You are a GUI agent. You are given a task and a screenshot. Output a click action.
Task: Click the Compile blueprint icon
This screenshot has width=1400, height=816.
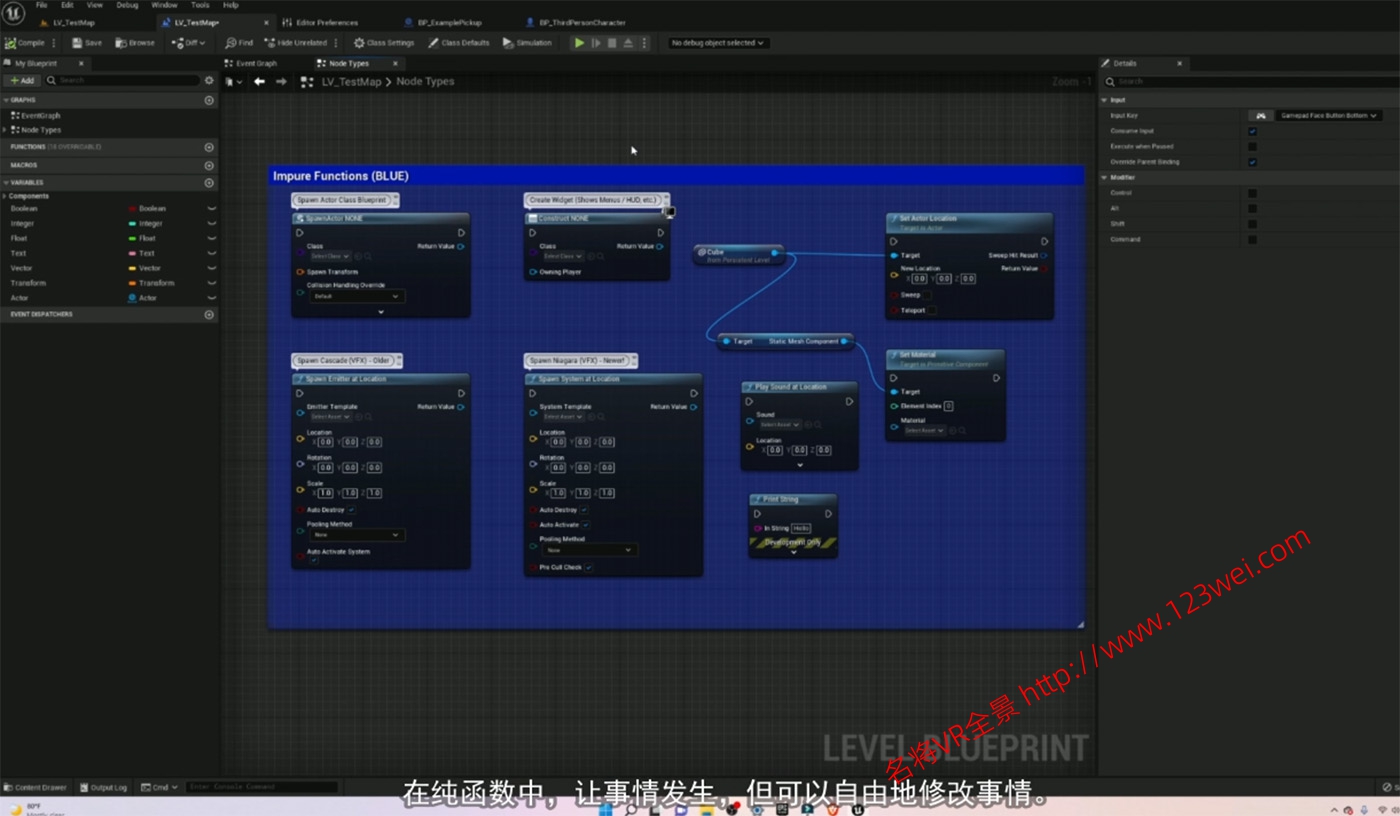pos(11,43)
